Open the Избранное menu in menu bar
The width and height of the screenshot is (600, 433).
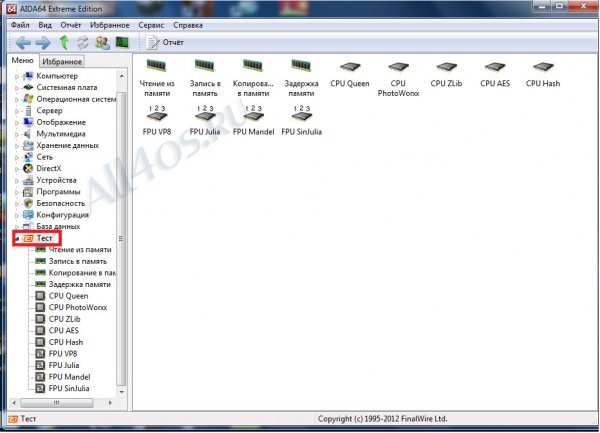point(110,25)
